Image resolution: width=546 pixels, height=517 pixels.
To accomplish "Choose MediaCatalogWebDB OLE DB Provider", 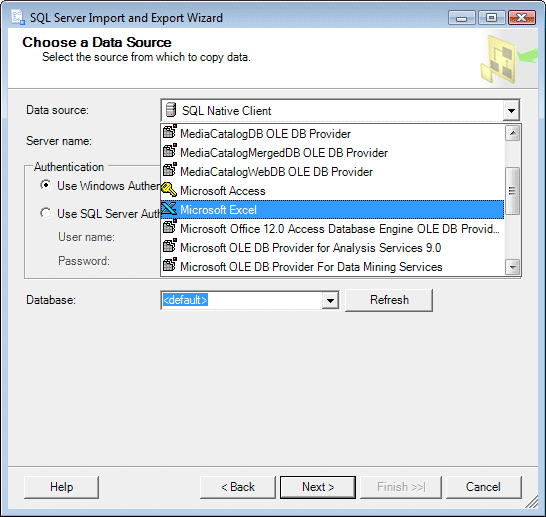I will pyautogui.click(x=332, y=172).
